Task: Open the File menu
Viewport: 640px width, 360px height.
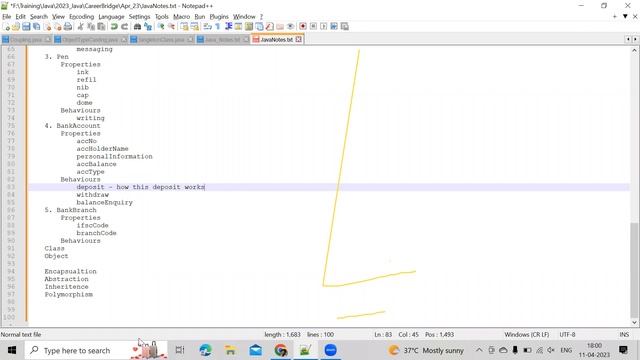Action: [x=7, y=17]
